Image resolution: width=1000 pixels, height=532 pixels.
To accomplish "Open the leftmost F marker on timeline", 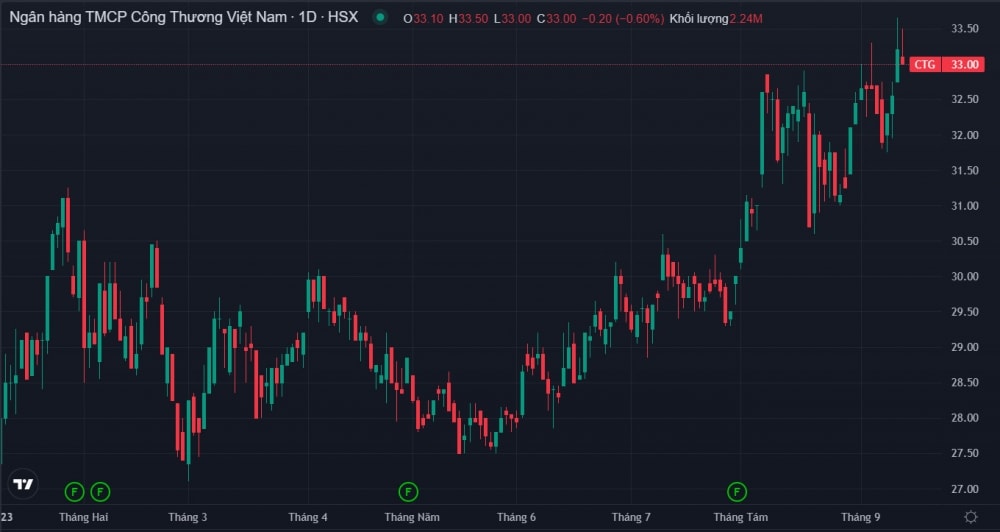I will coord(75,492).
